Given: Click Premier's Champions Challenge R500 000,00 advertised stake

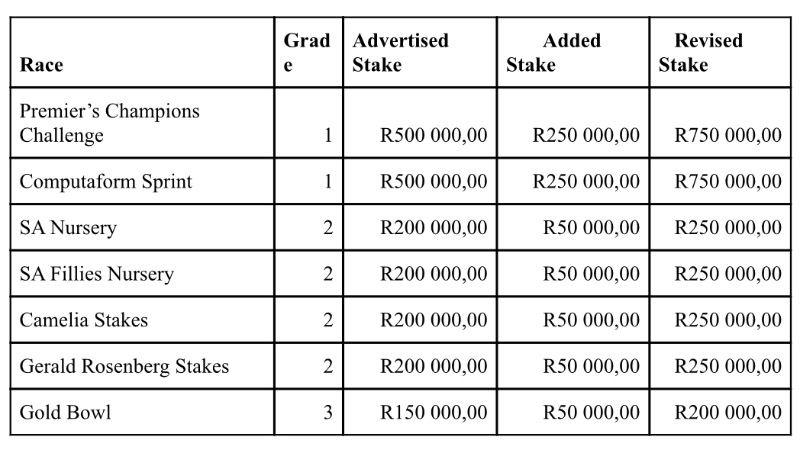Looking at the screenshot, I should pos(434,135).
